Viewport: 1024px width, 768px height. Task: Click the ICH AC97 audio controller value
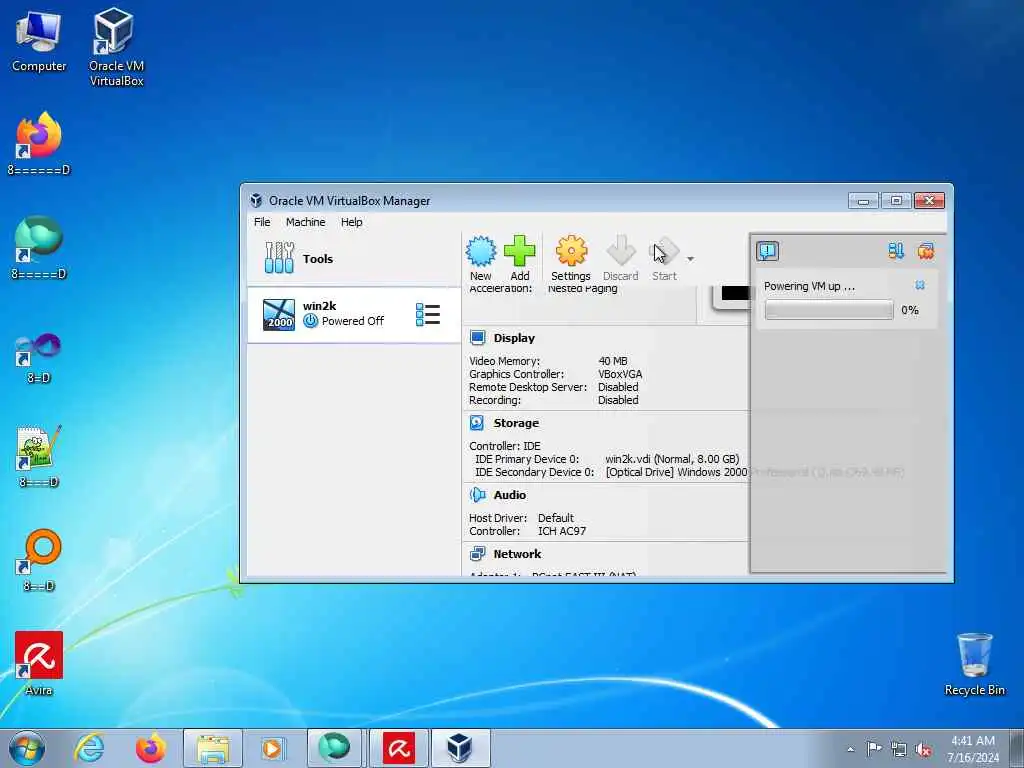[x=562, y=531]
